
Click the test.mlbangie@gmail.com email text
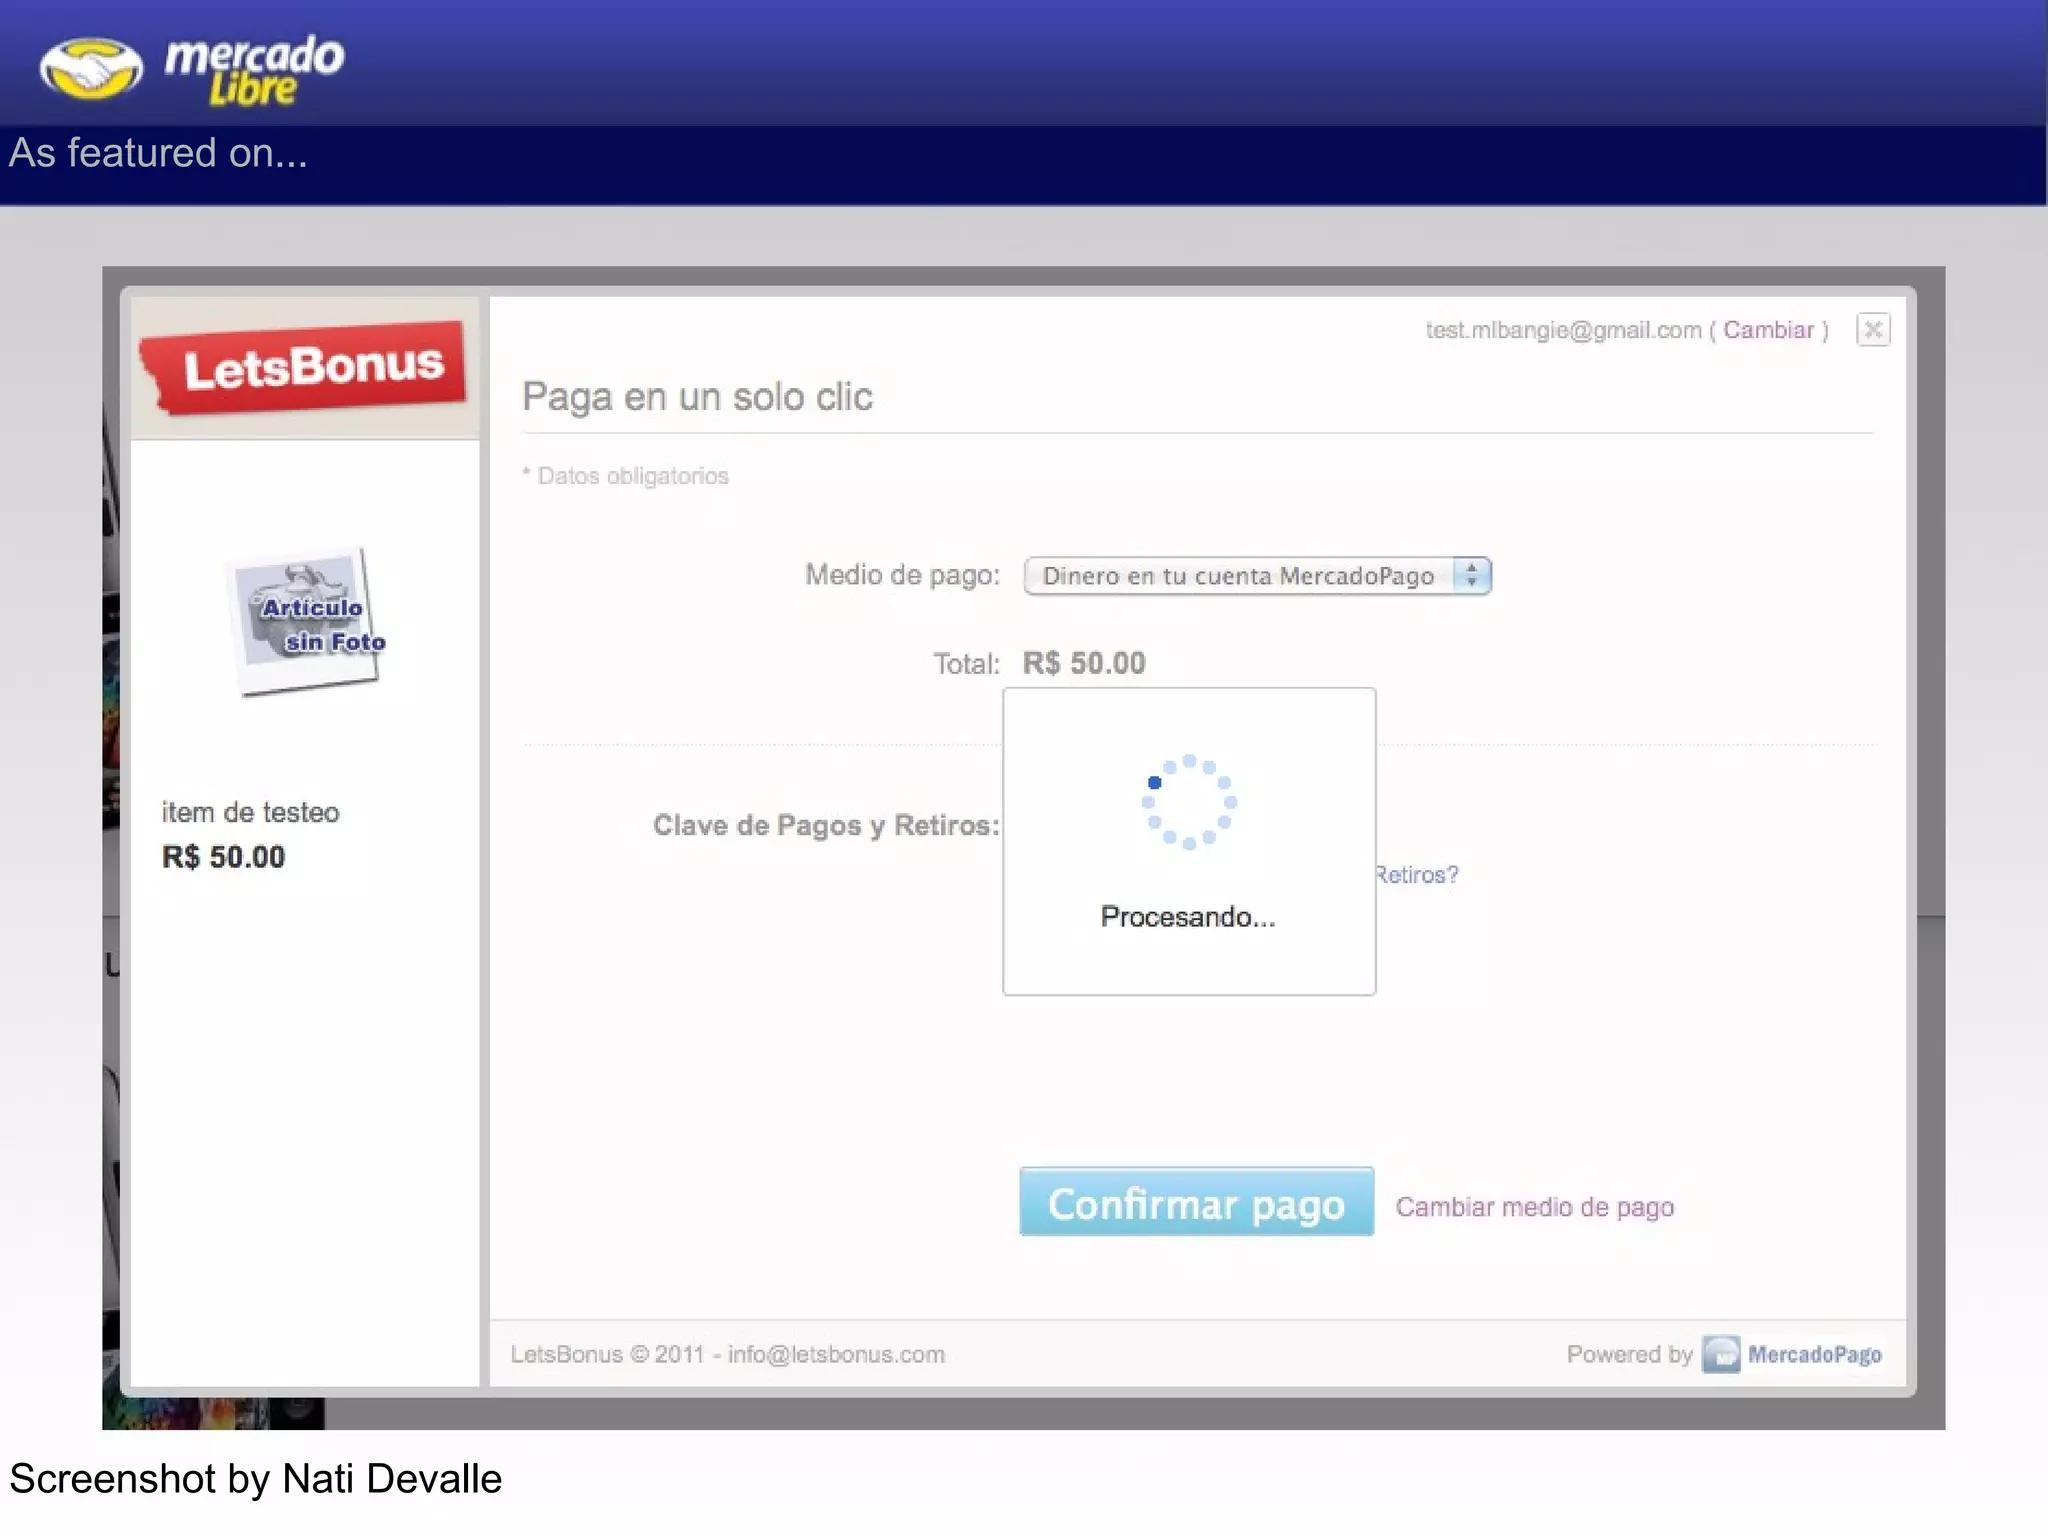pyautogui.click(x=1563, y=330)
